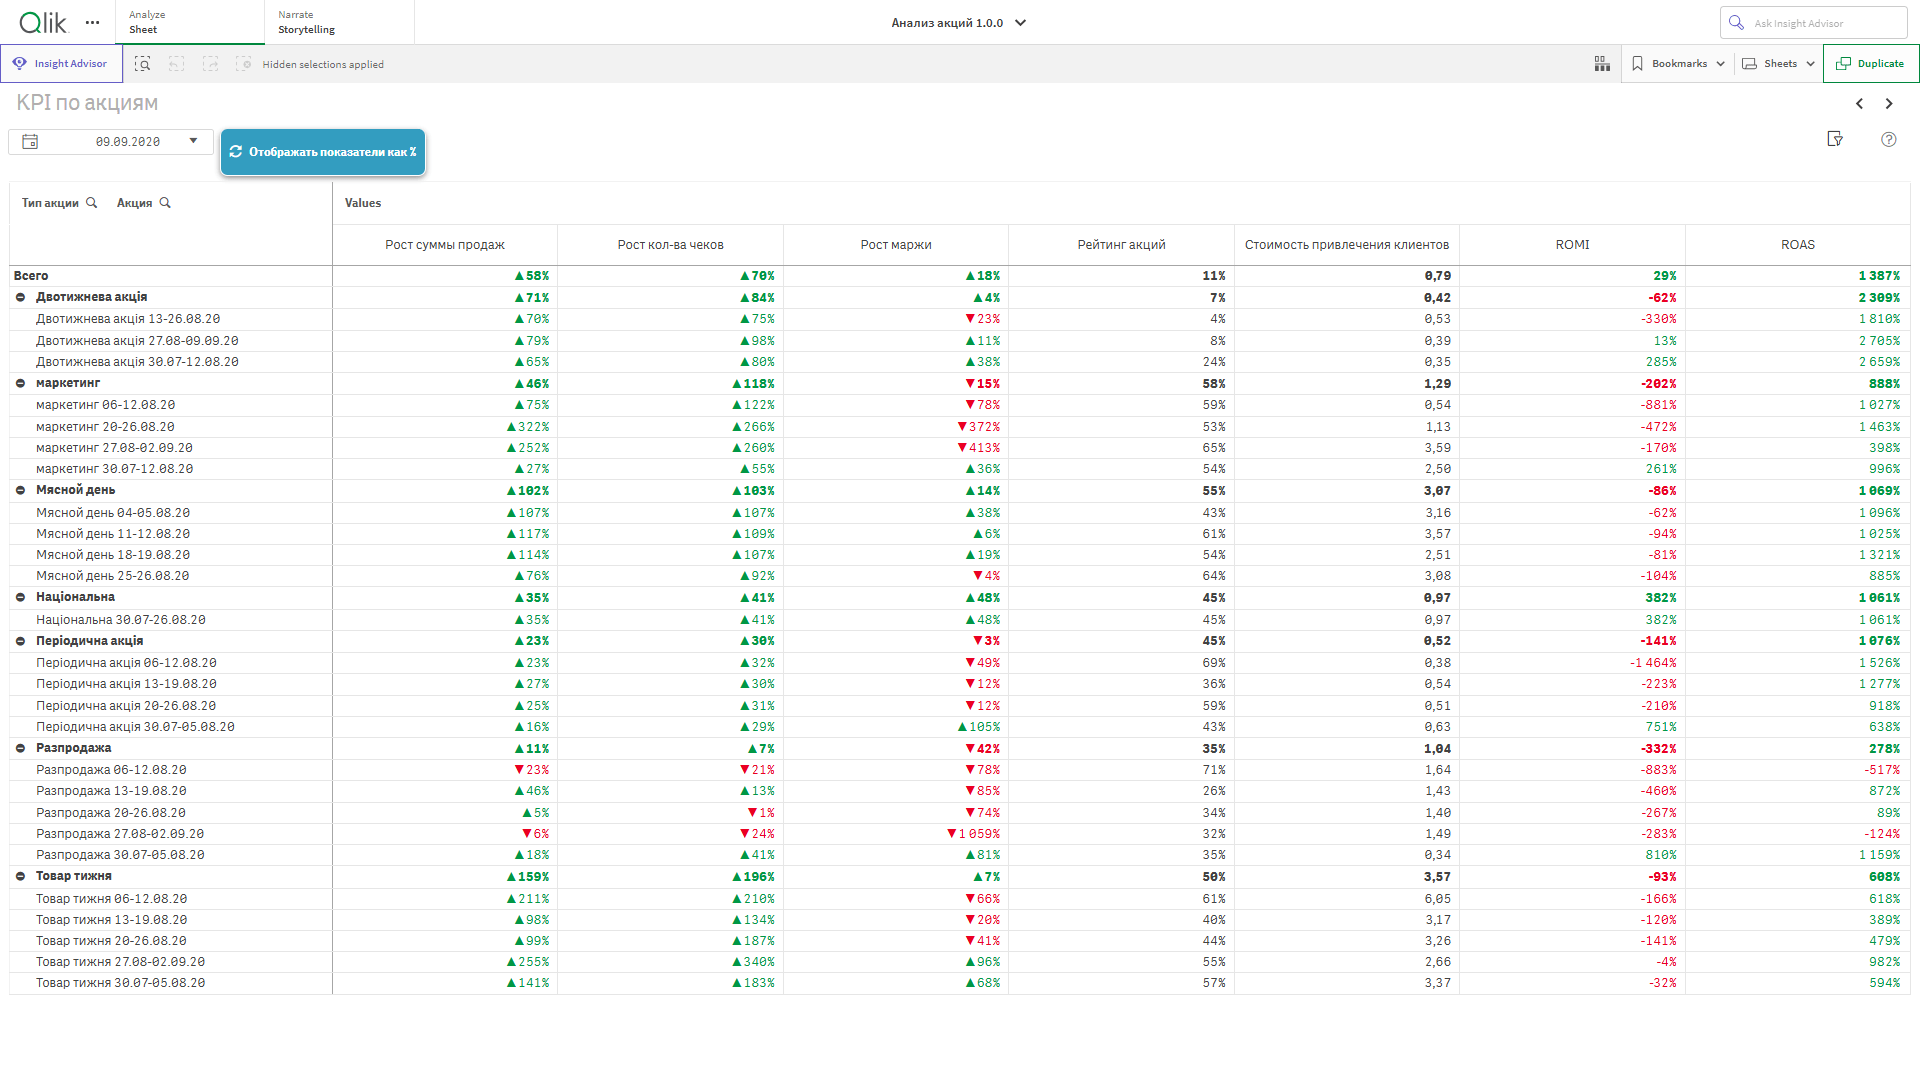
Task: Open the sheet help question mark icon
Action: [1888, 140]
